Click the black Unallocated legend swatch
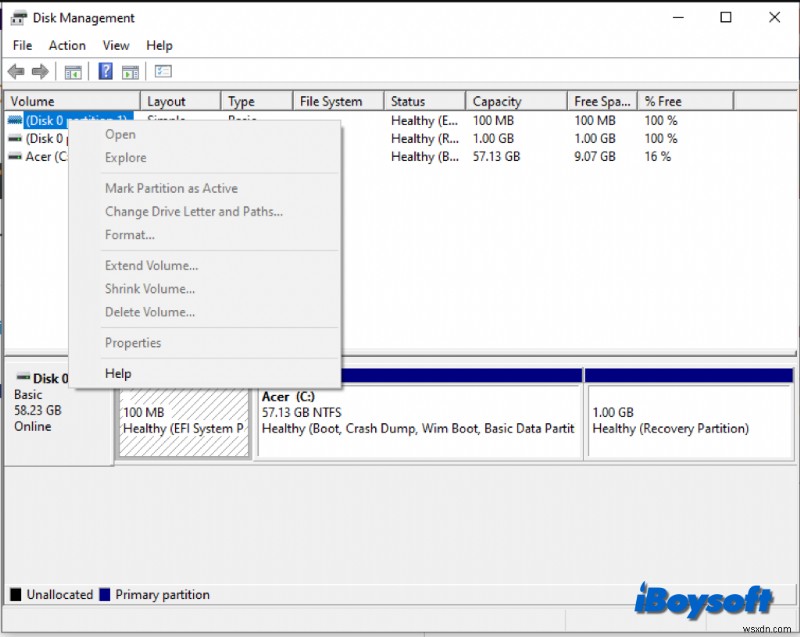 pyautogui.click(x=16, y=594)
